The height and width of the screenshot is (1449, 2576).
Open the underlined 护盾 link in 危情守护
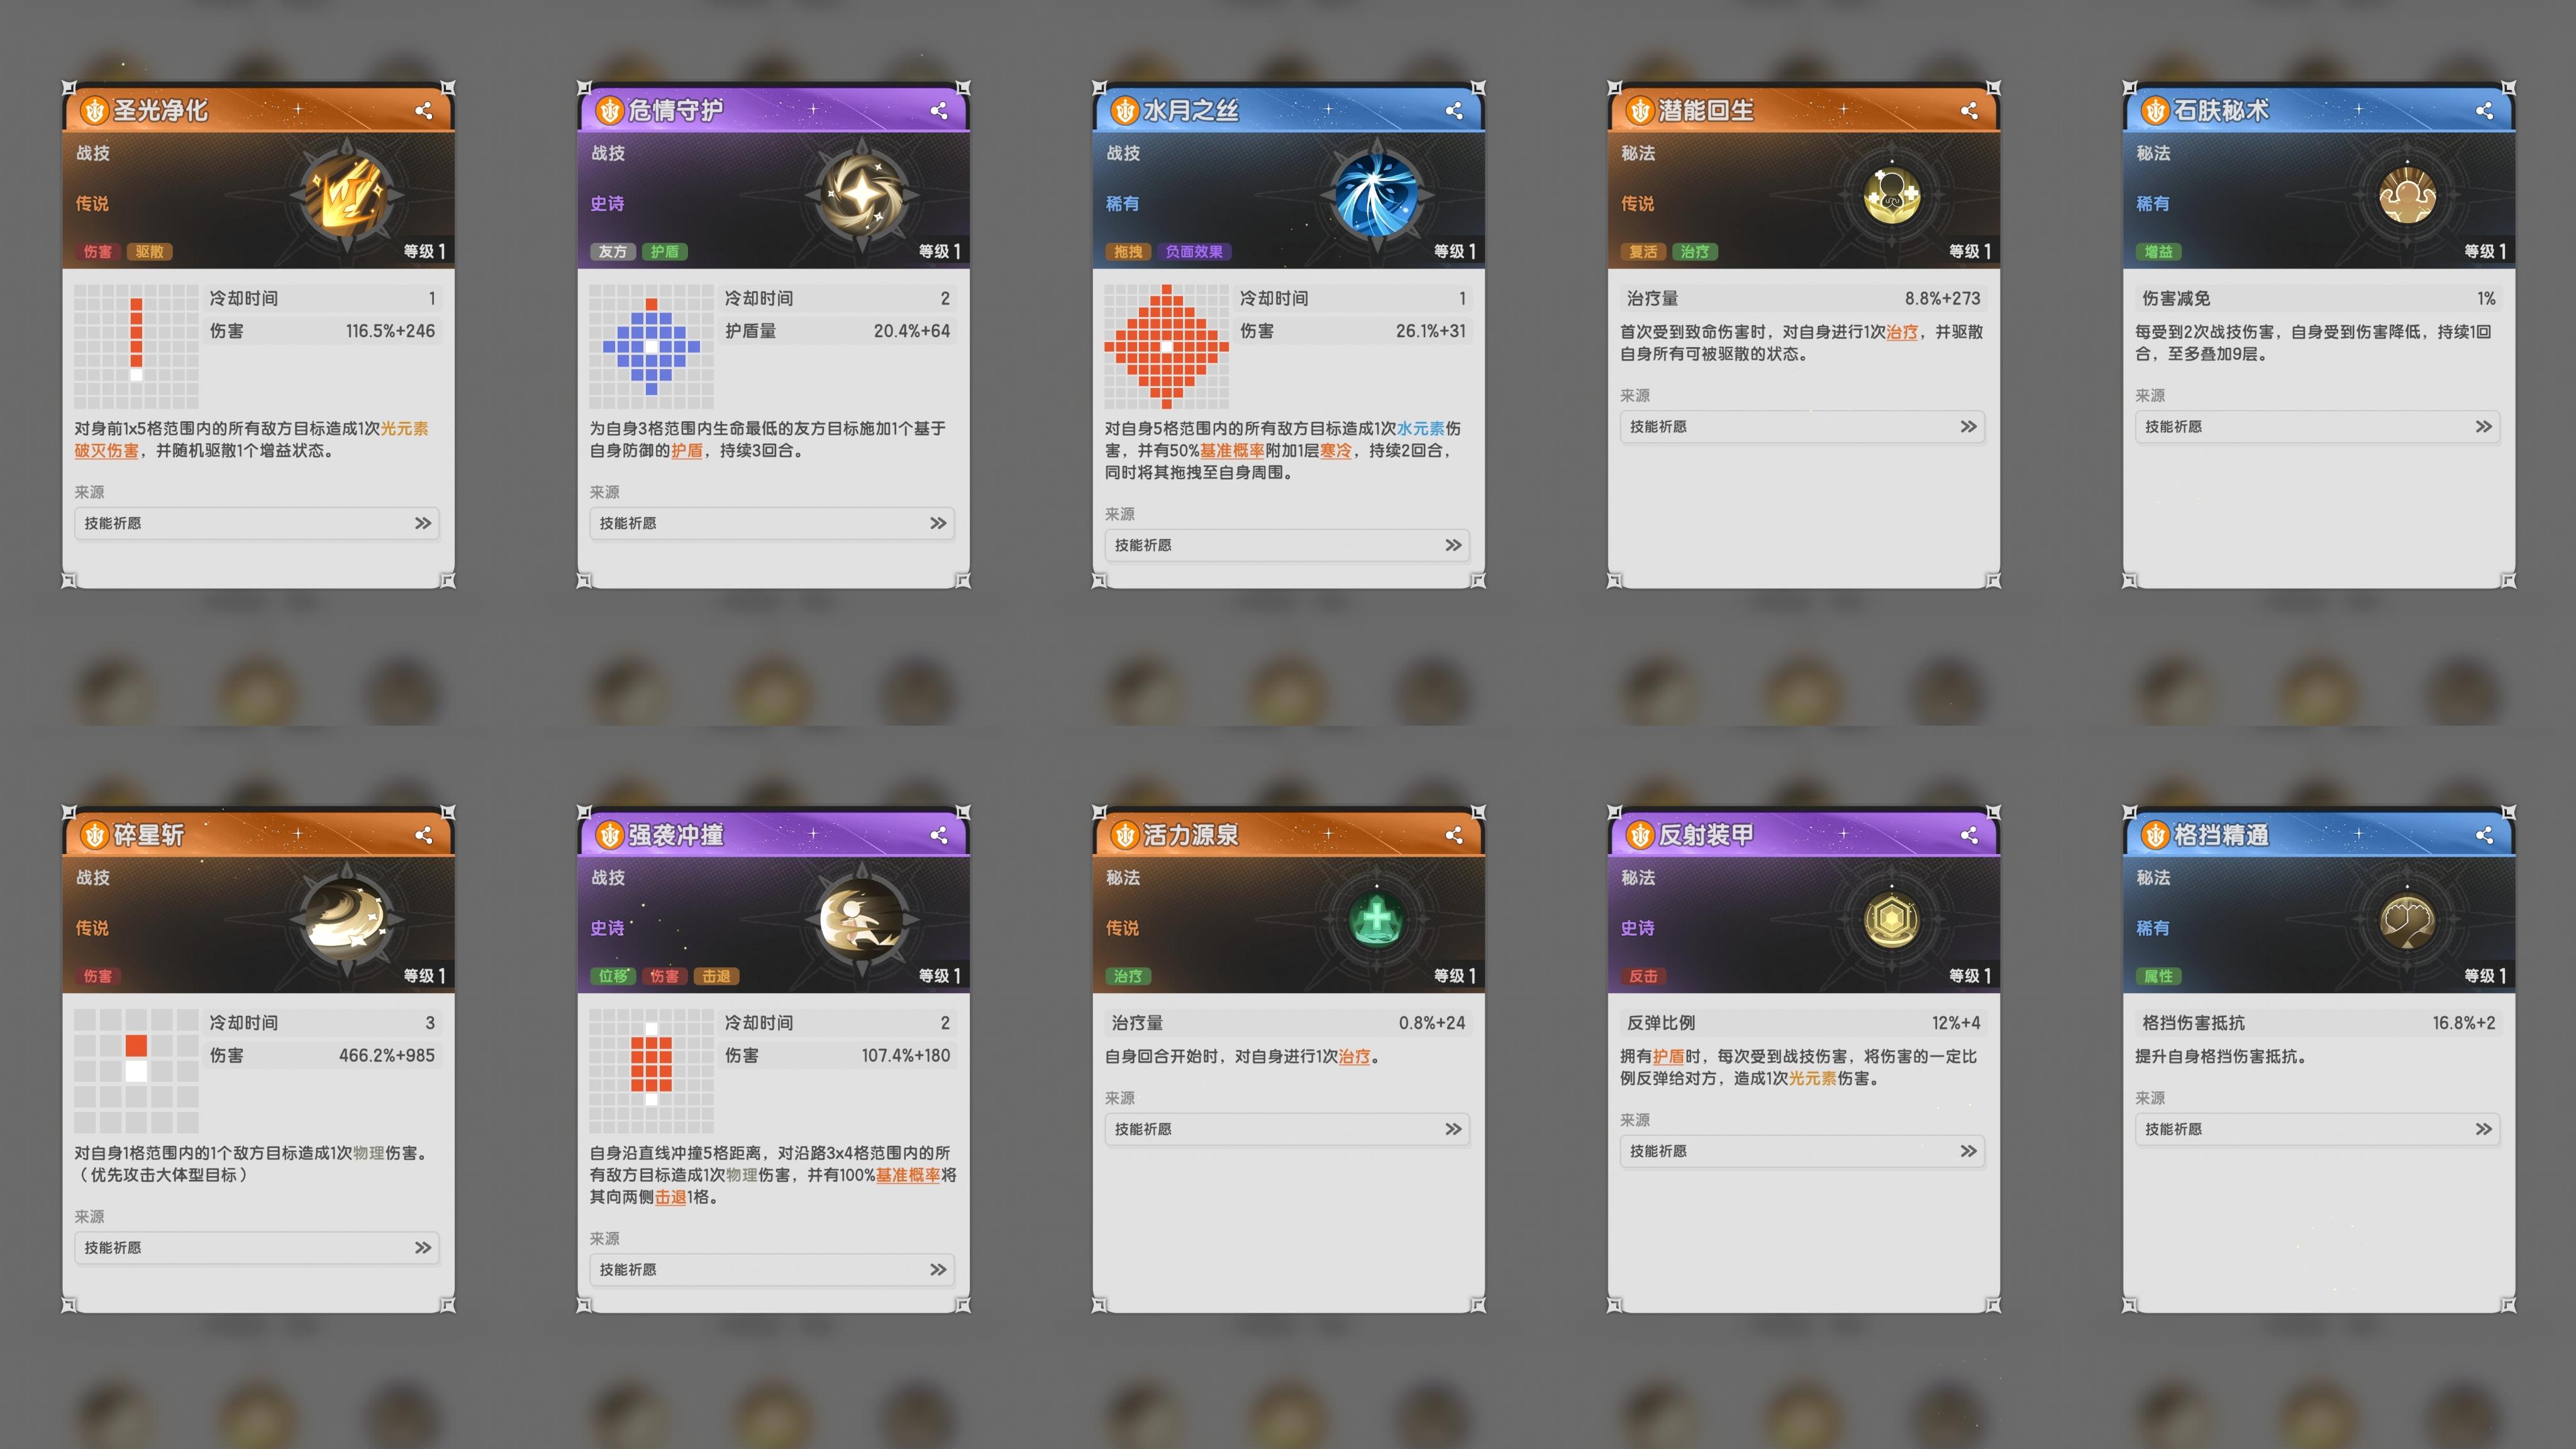click(687, 451)
